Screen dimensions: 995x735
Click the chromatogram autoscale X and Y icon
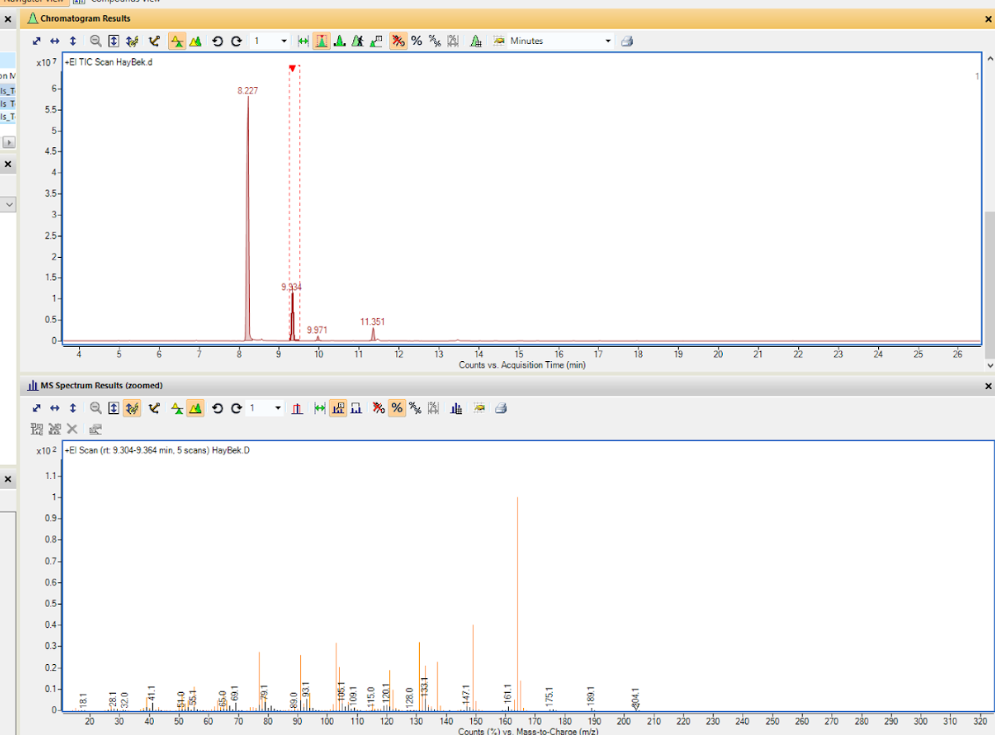(37, 41)
